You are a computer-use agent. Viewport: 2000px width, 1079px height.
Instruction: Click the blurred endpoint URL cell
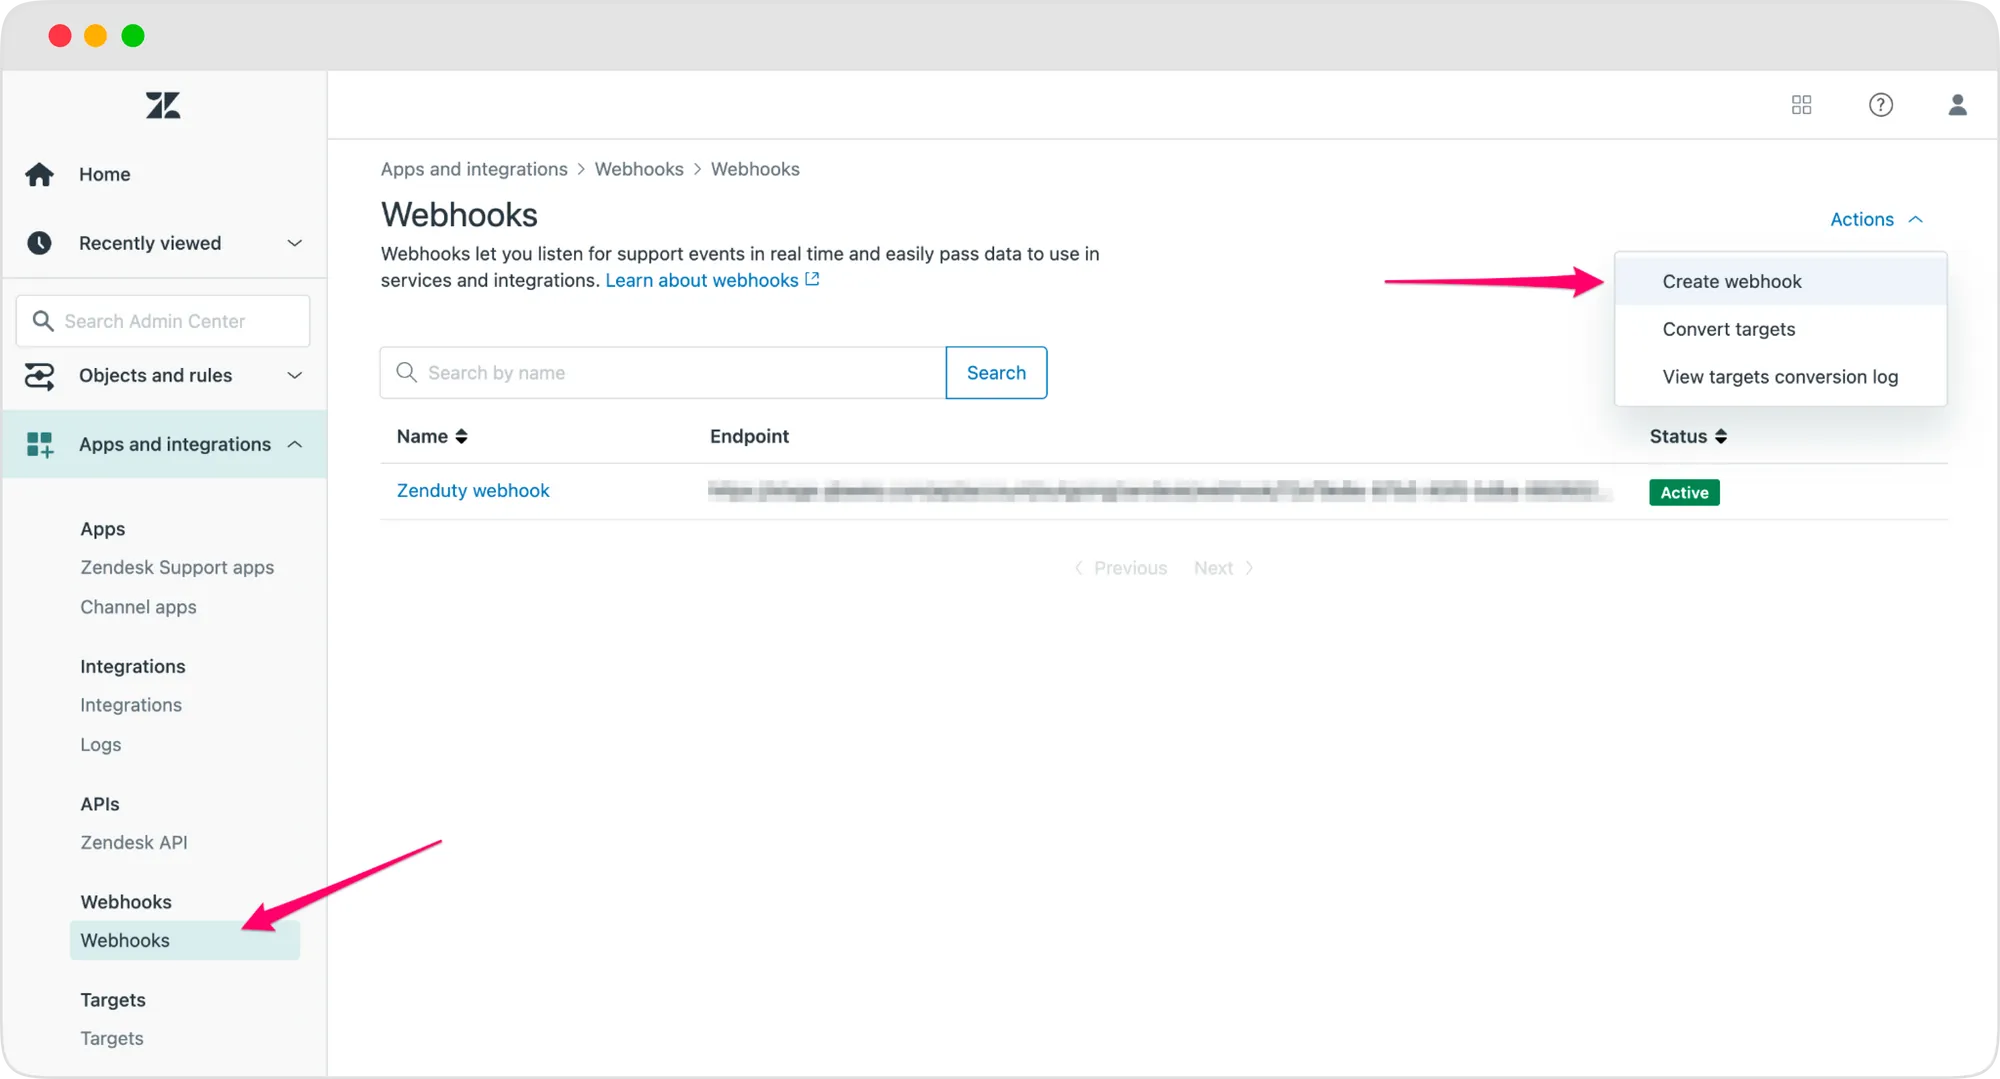(x=1158, y=490)
